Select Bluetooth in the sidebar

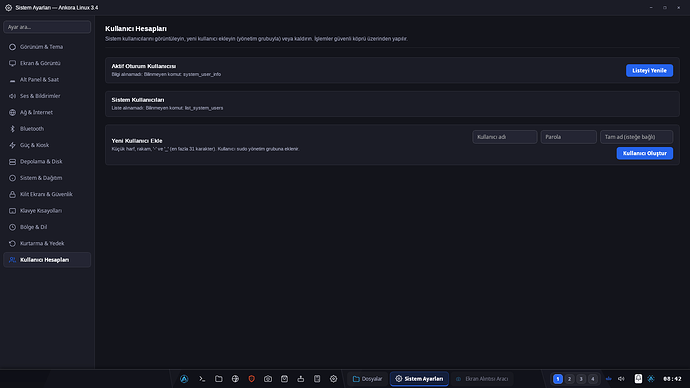[x=47, y=128]
